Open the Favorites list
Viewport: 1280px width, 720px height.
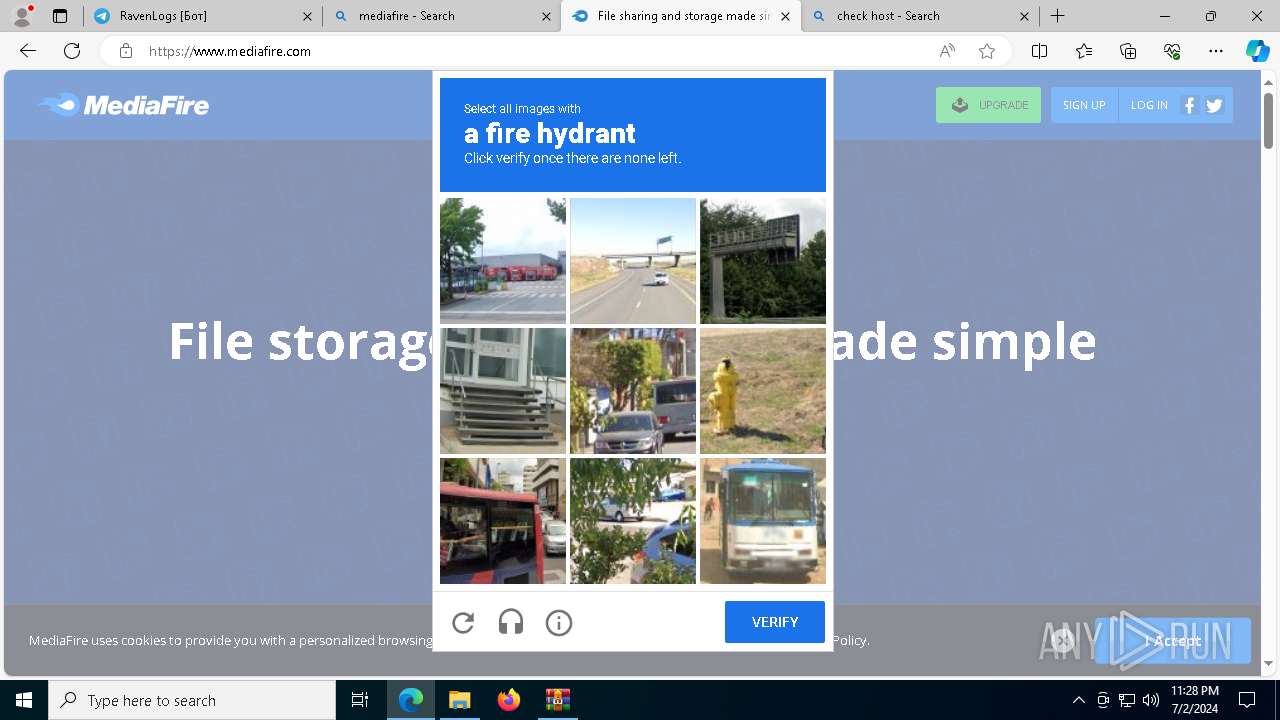[1084, 51]
